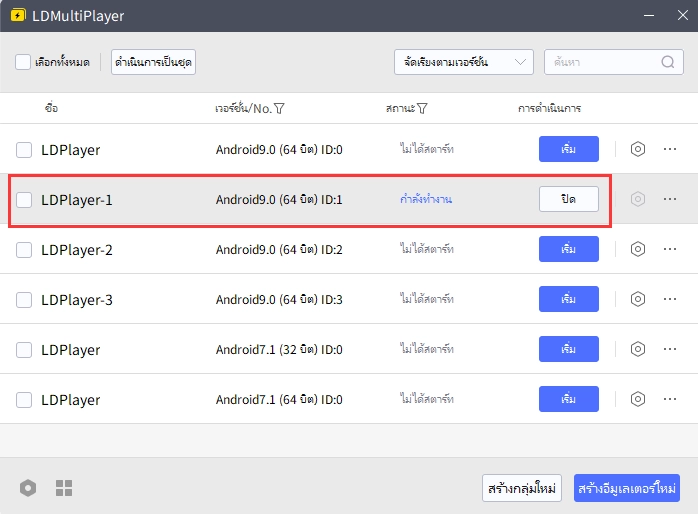Open three-dots more menu in LDPlayer-2 row

pyautogui.click(x=670, y=249)
